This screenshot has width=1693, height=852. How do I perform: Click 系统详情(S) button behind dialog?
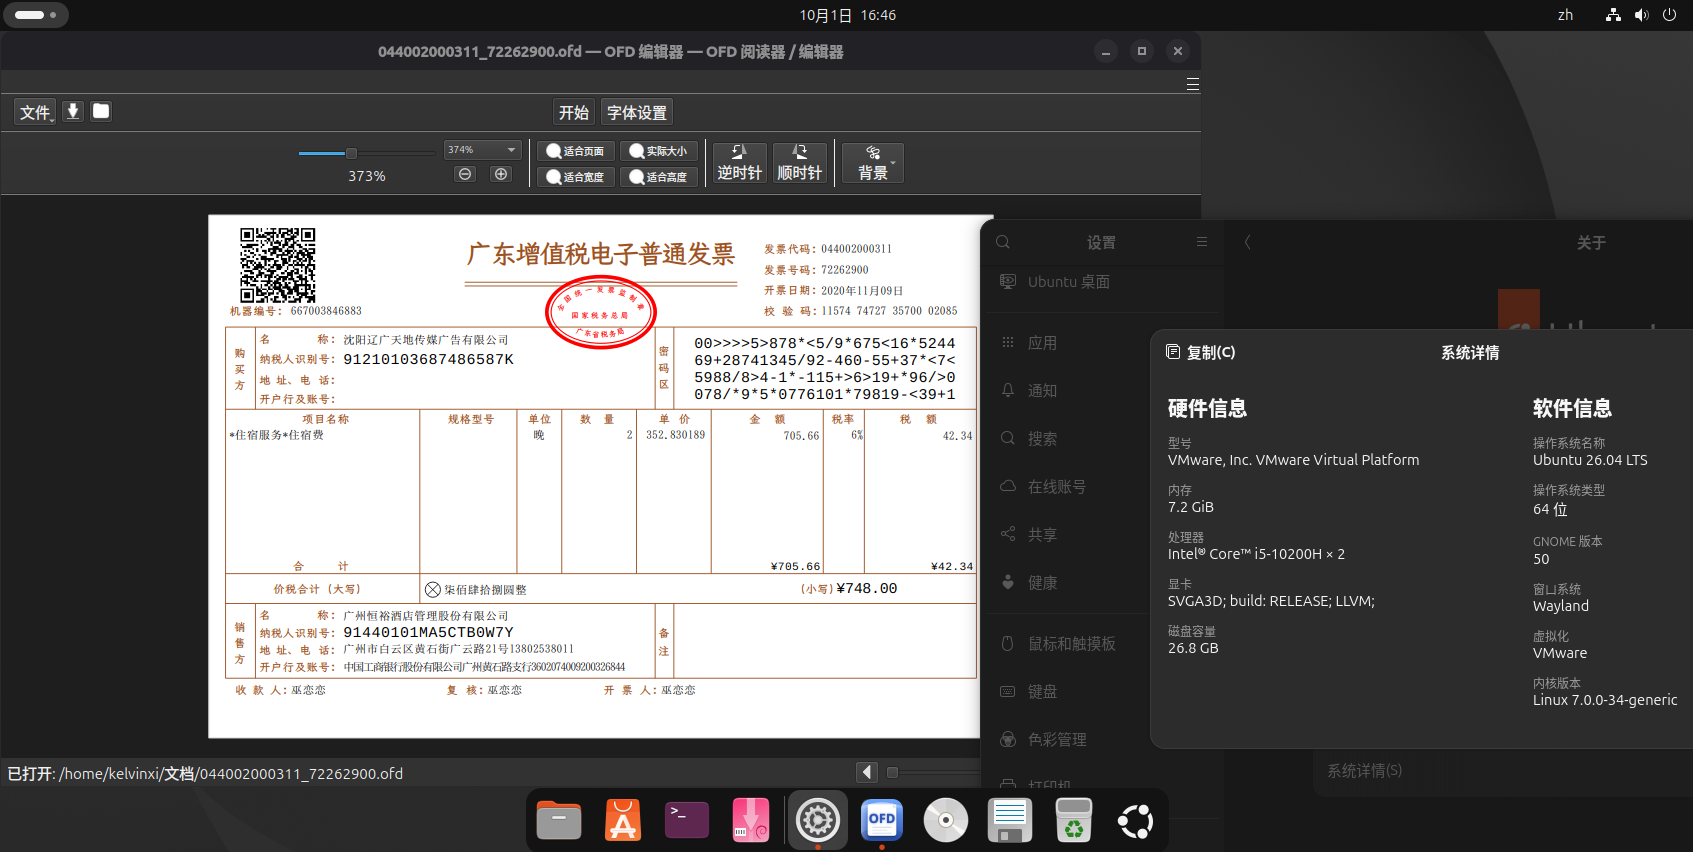click(x=1364, y=771)
